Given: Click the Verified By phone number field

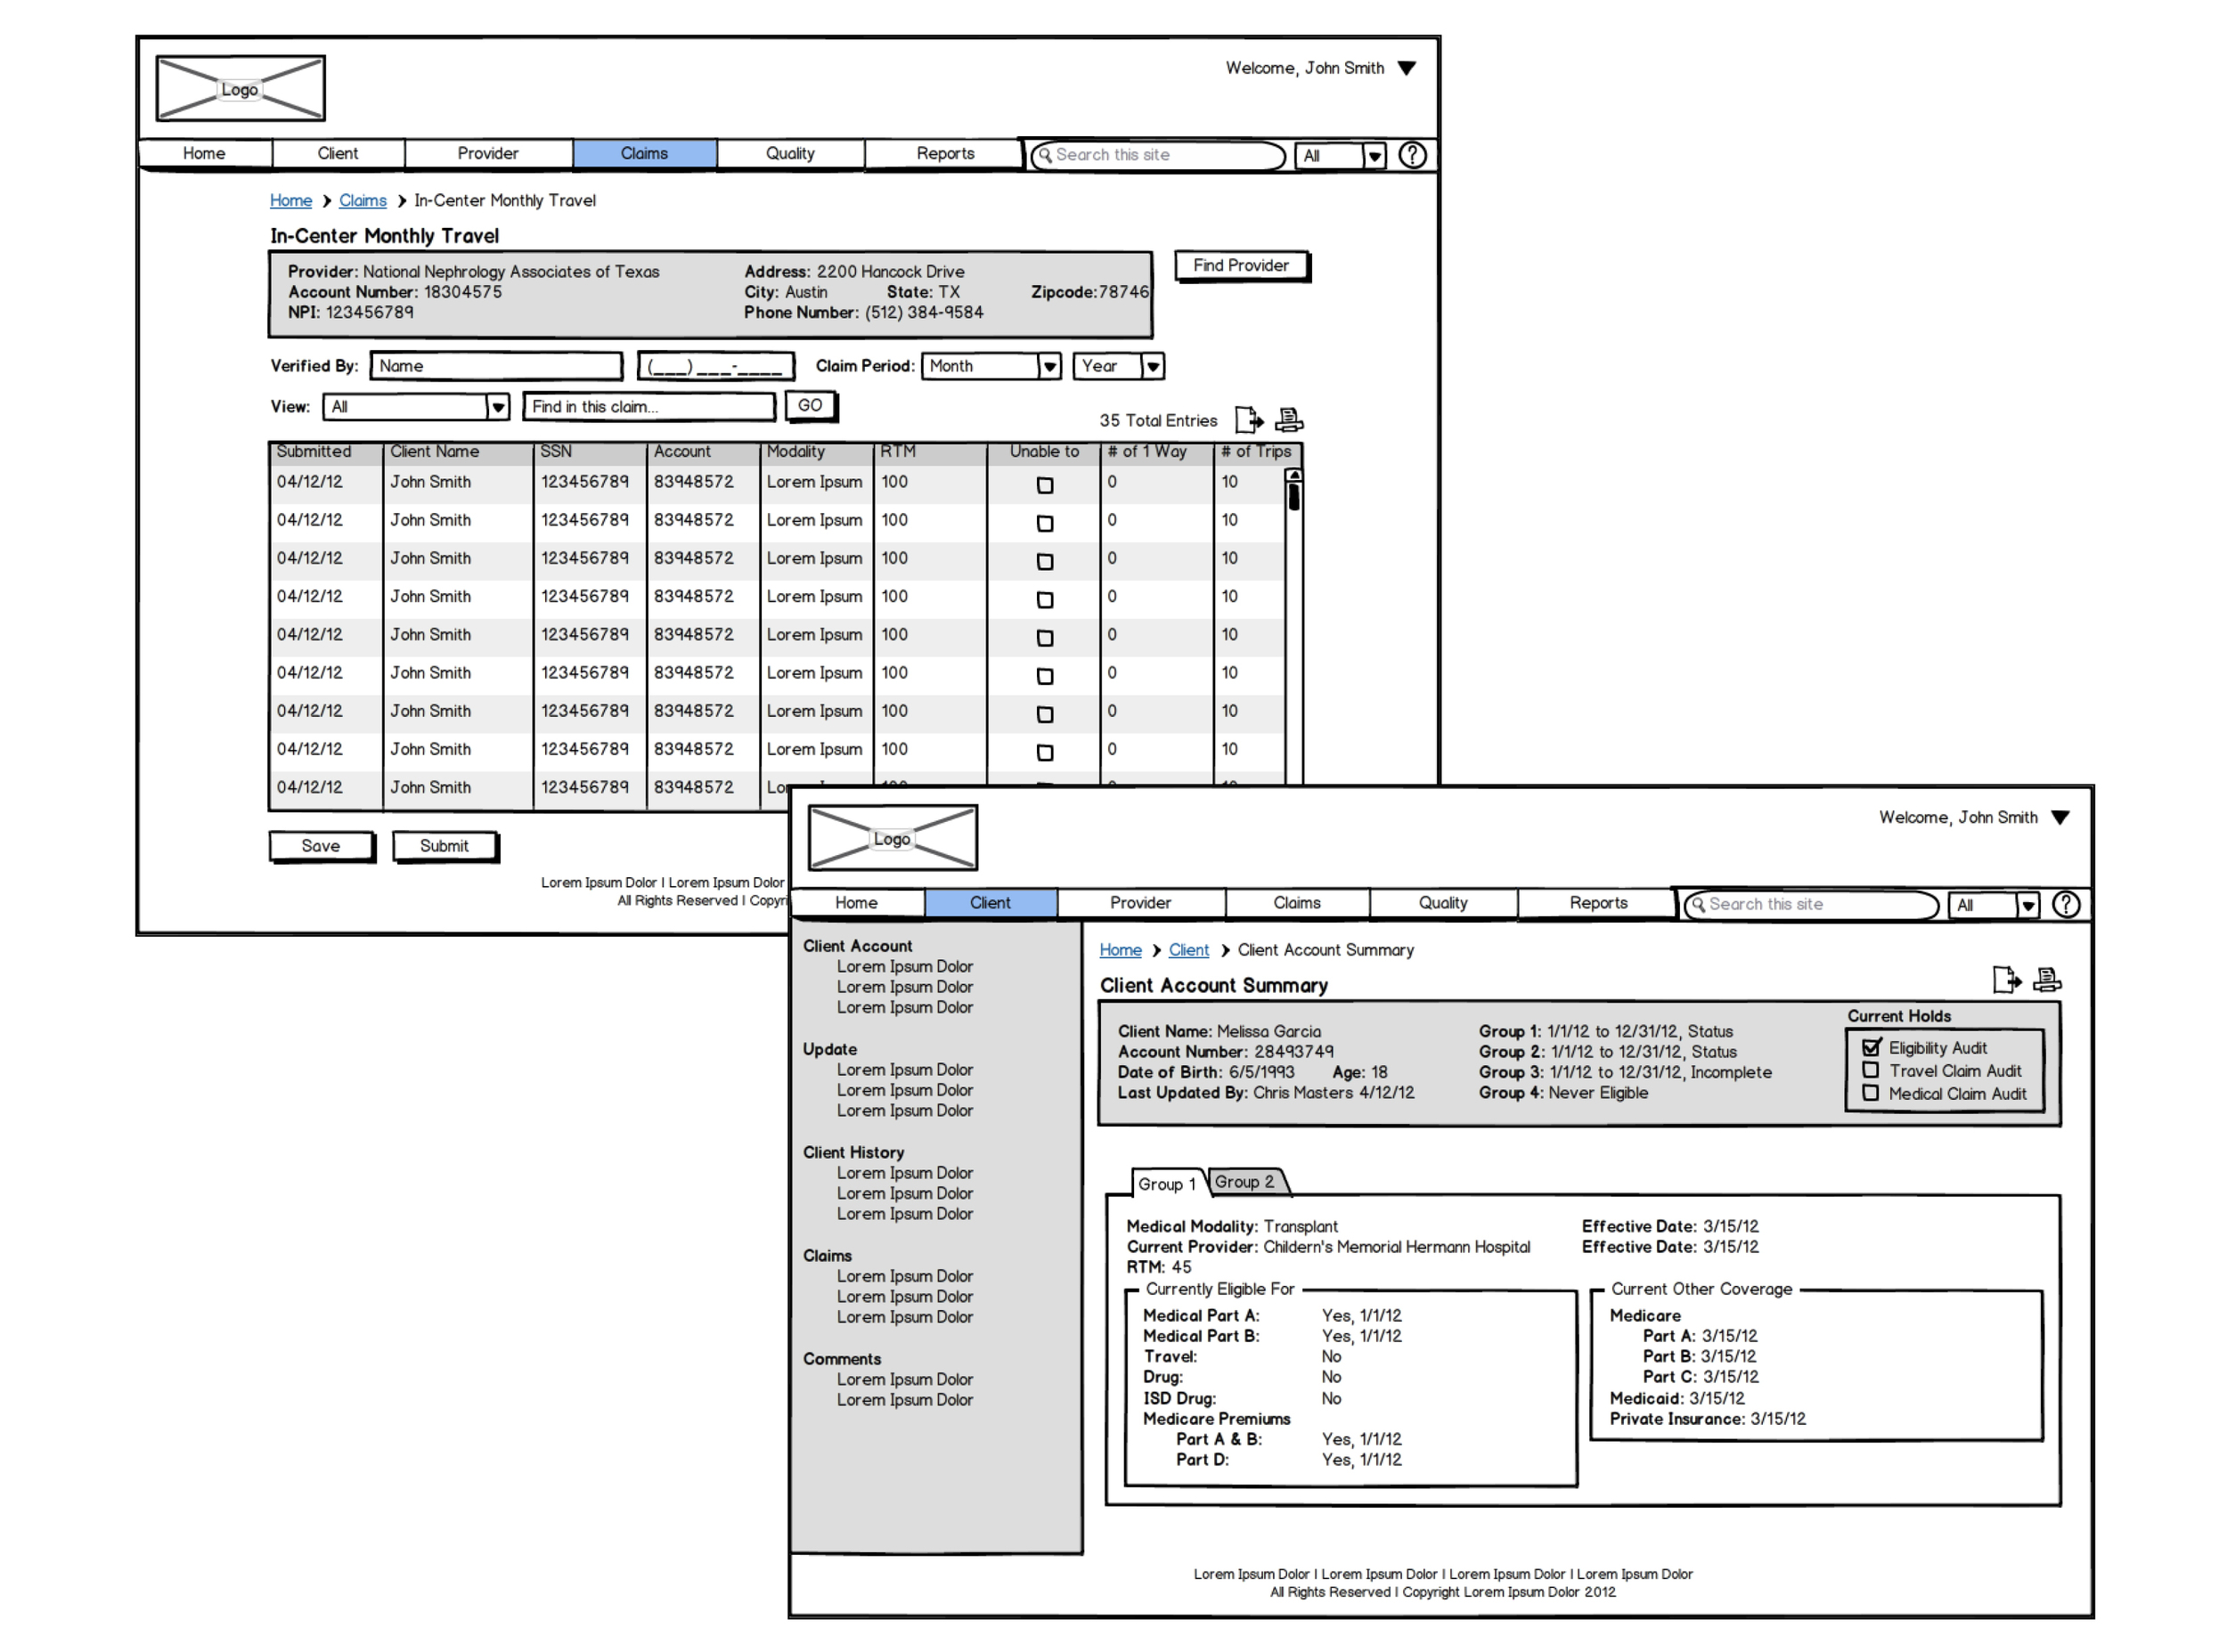Looking at the screenshot, I should click(716, 366).
